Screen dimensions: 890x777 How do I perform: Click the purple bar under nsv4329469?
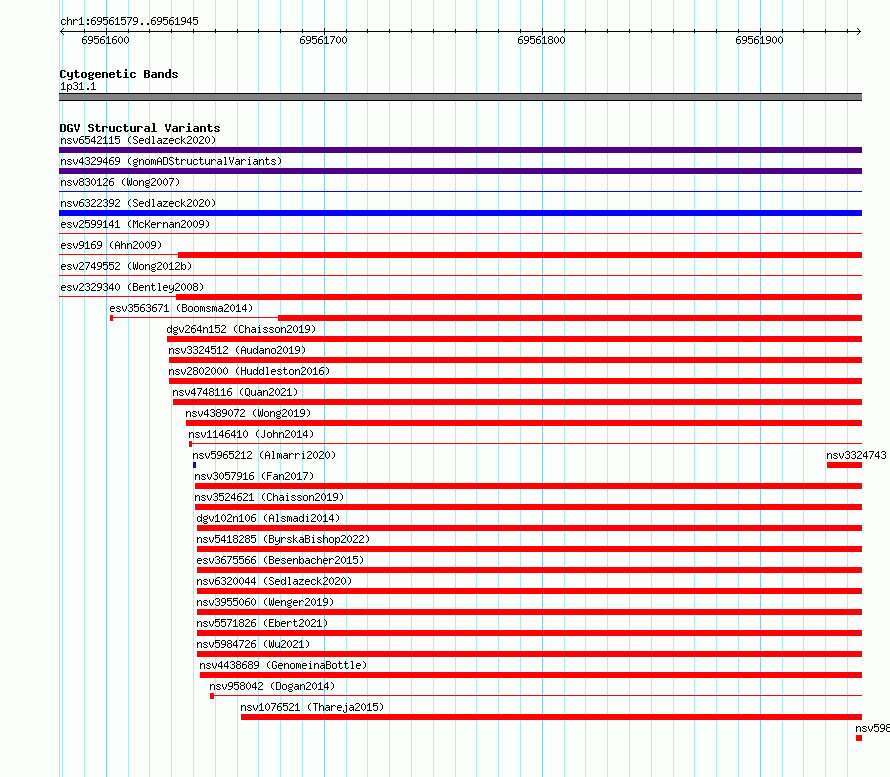(x=460, y=171)
